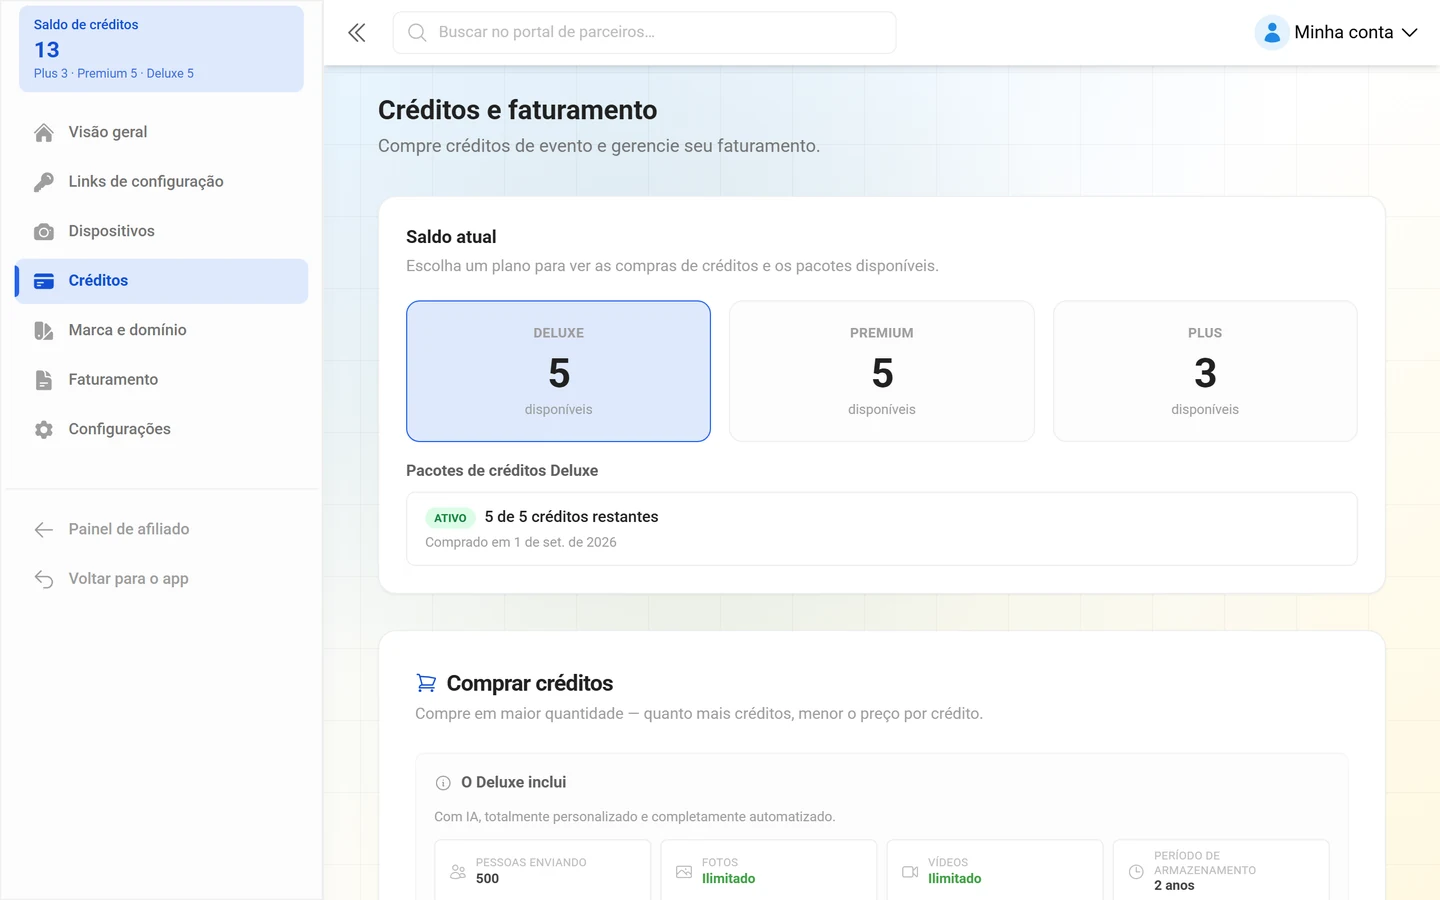Image resolution: width=1440 pixels, height=900 pixels.
Task: Click the user avatar icon
Action: (x=1272, y=33)
